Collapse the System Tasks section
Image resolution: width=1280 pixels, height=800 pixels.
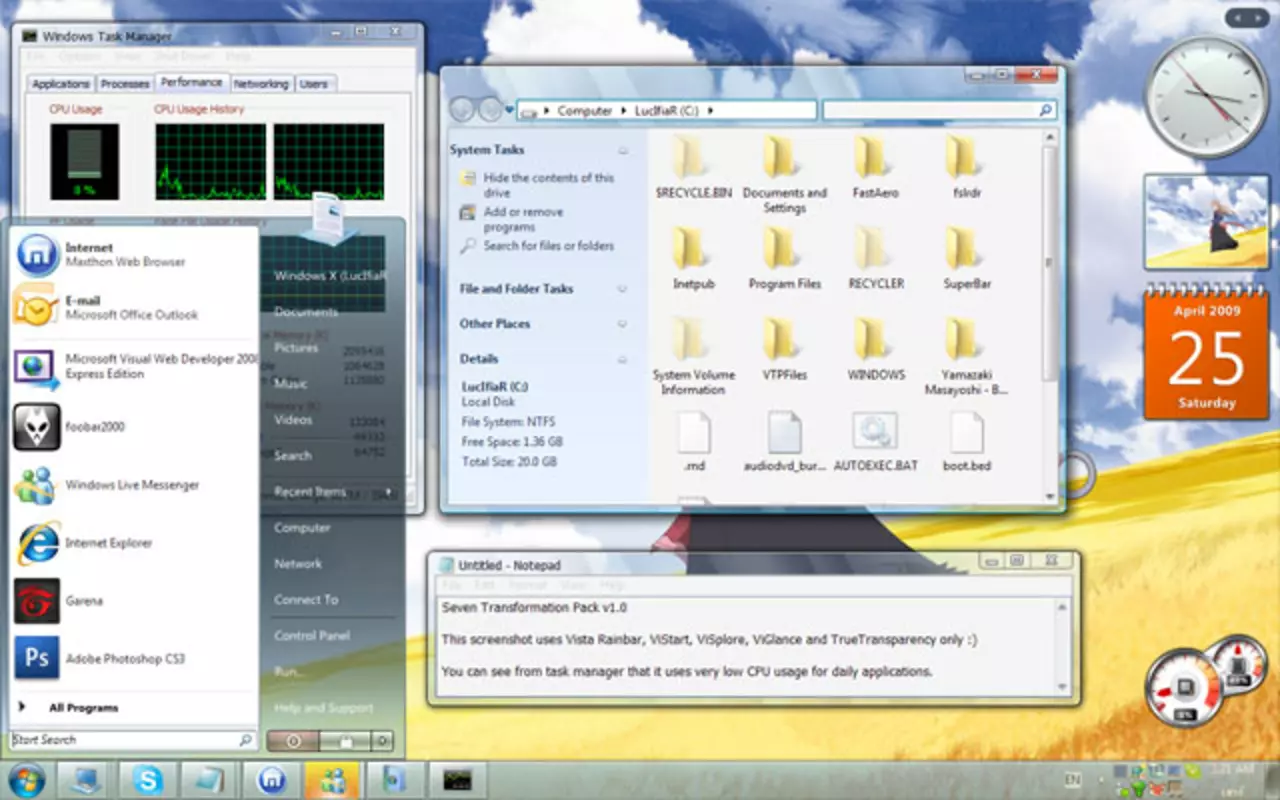click(623, 150)
